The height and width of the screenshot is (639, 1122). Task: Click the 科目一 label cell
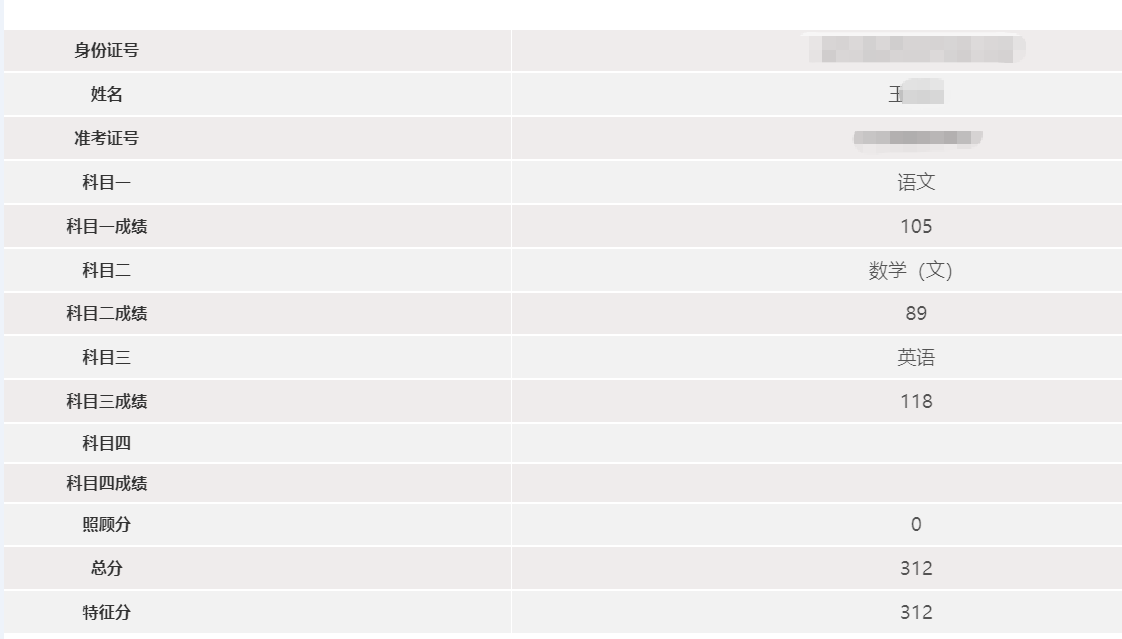[x=106, y=183]
